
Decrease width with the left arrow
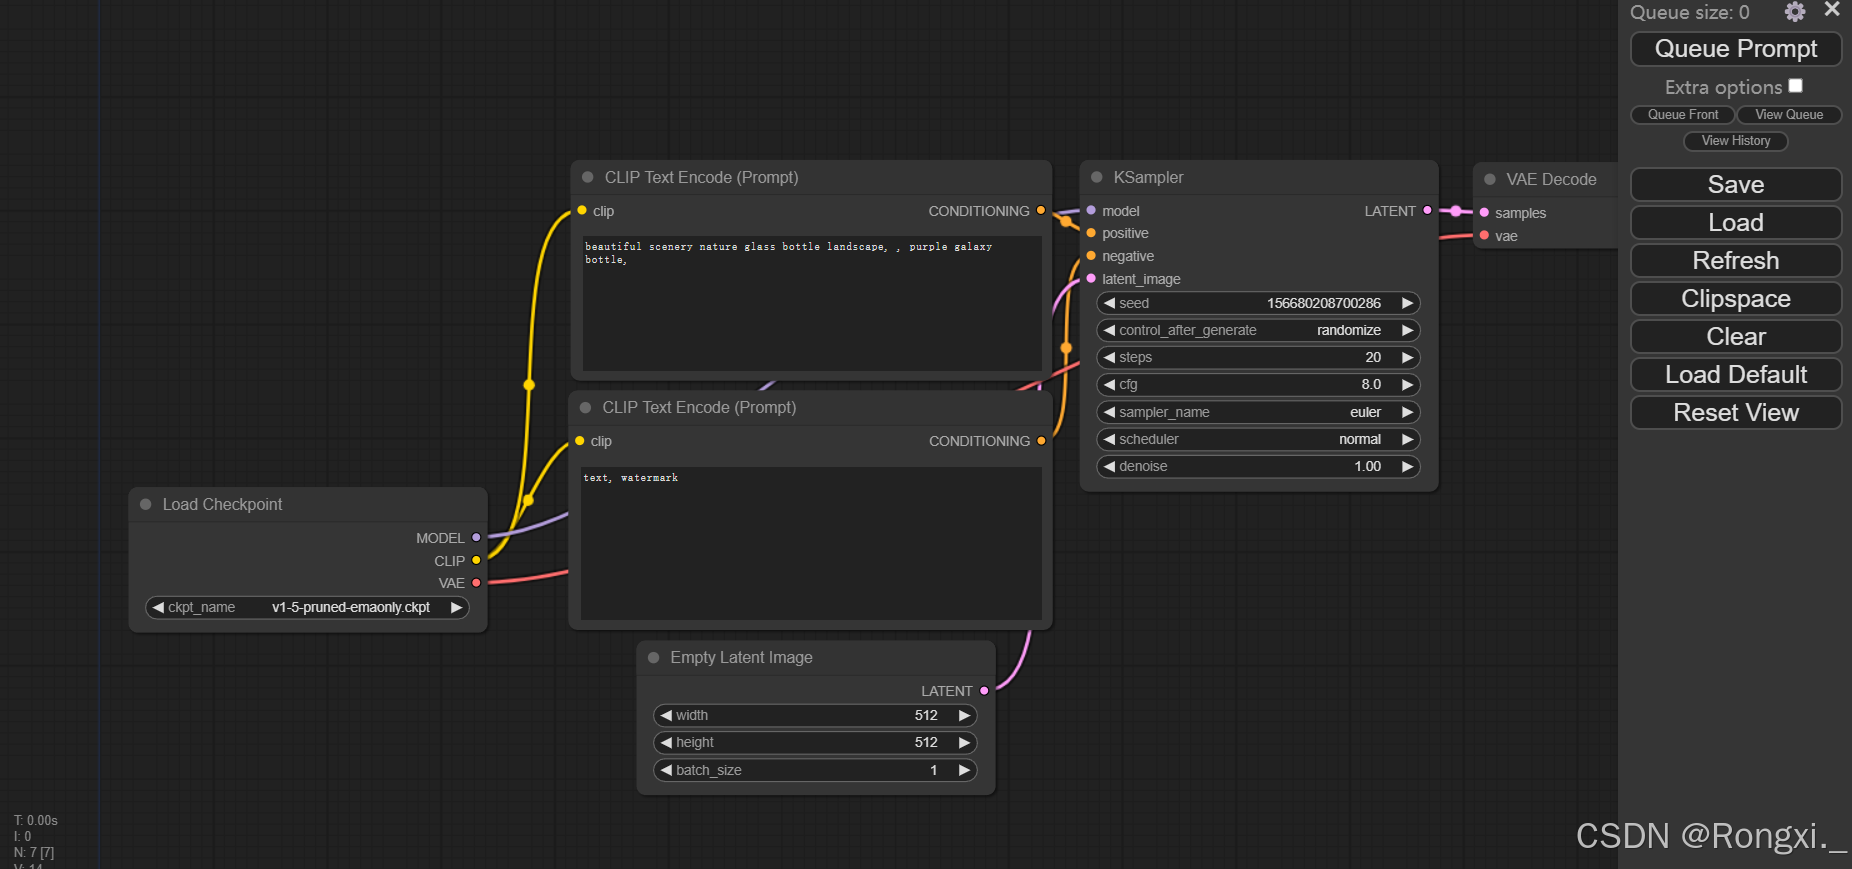(666, 715)
